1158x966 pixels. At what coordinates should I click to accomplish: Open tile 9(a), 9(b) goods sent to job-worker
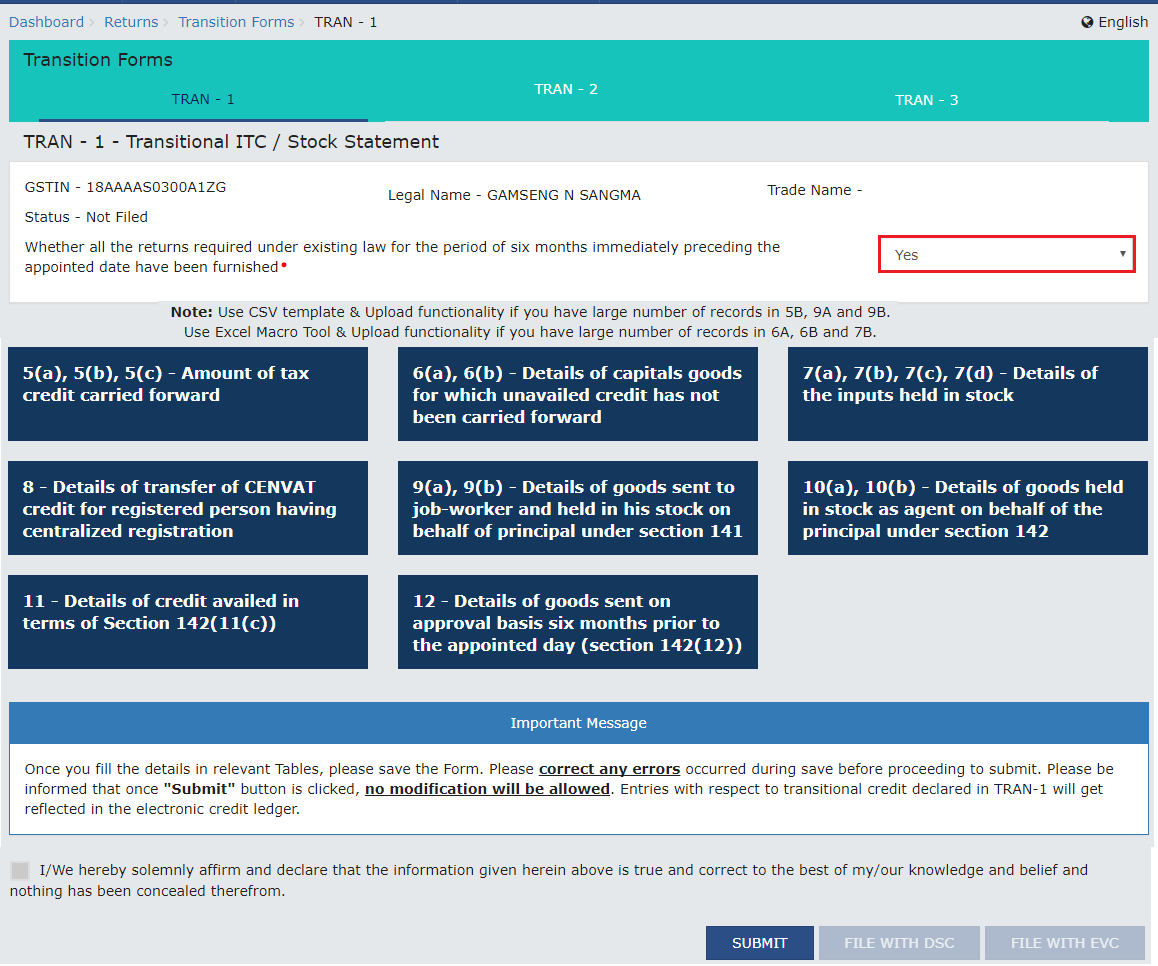[x=578, y=508]
